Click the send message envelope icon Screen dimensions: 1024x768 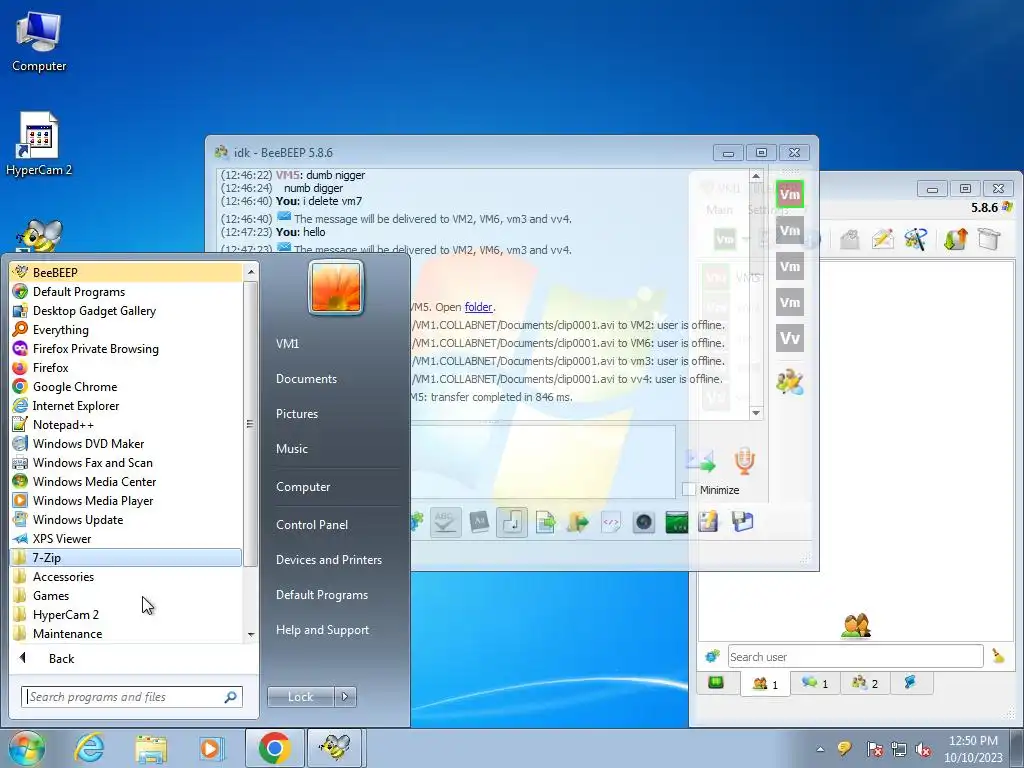pyautogui.click(x=700, y=461)
